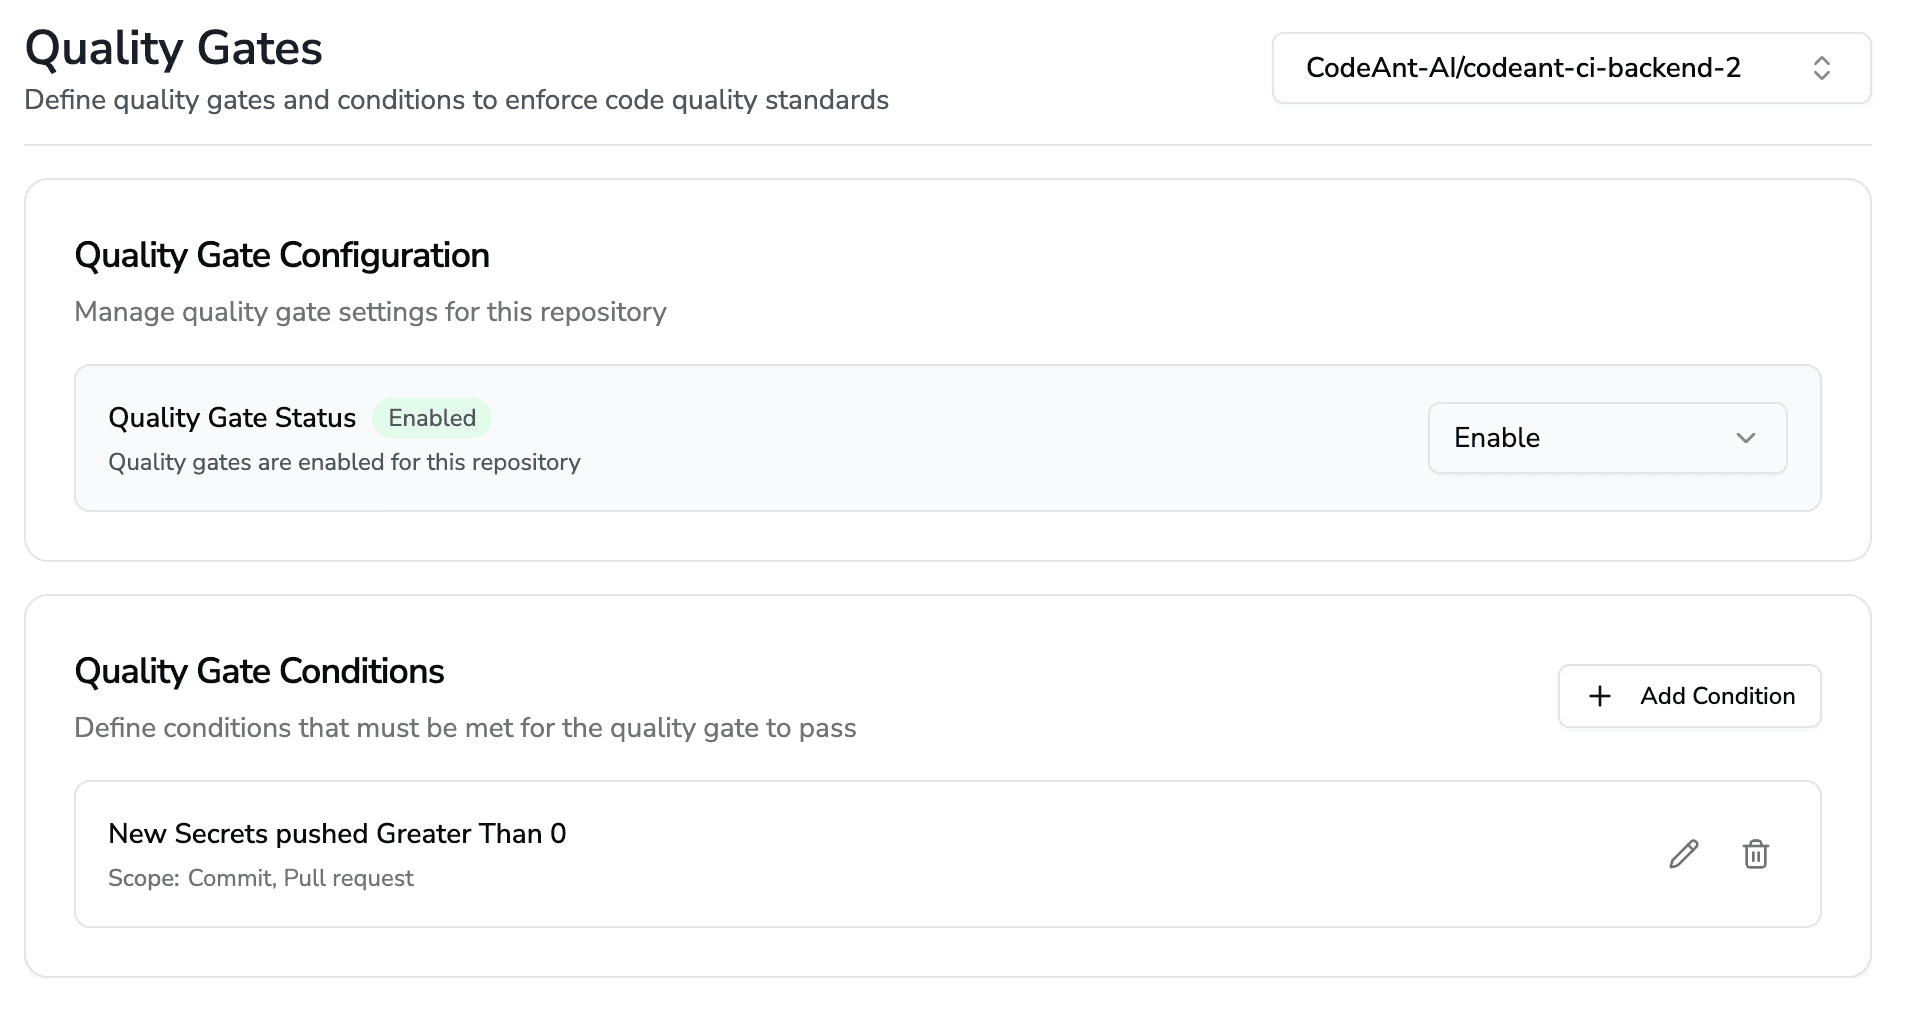Click the green Enabled status badge
1908x1014 pixels.
[431, 417]
